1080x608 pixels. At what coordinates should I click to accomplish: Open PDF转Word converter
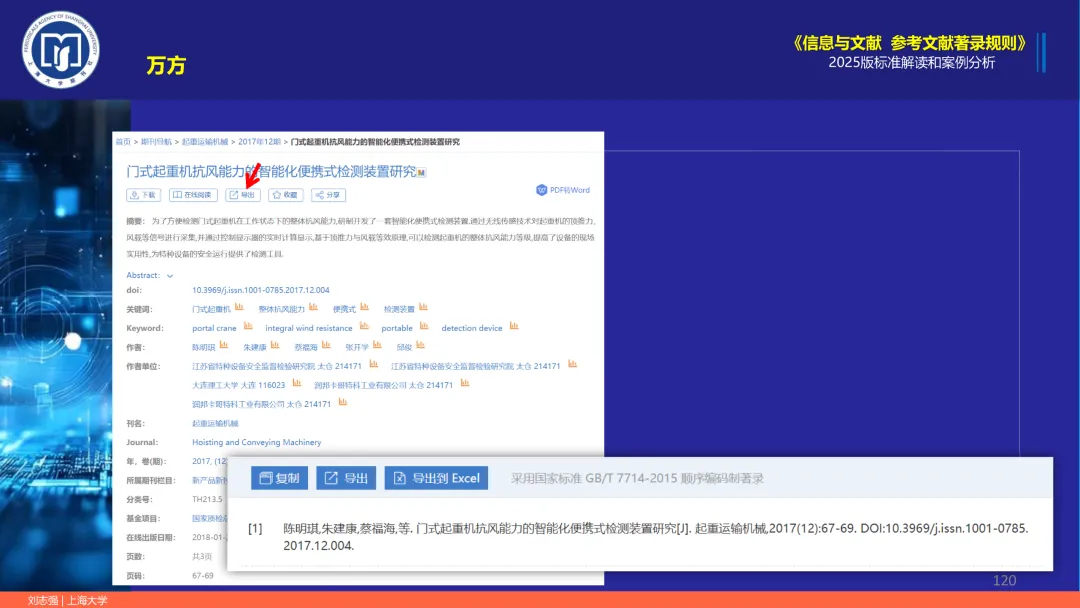(x=563, y=190)
